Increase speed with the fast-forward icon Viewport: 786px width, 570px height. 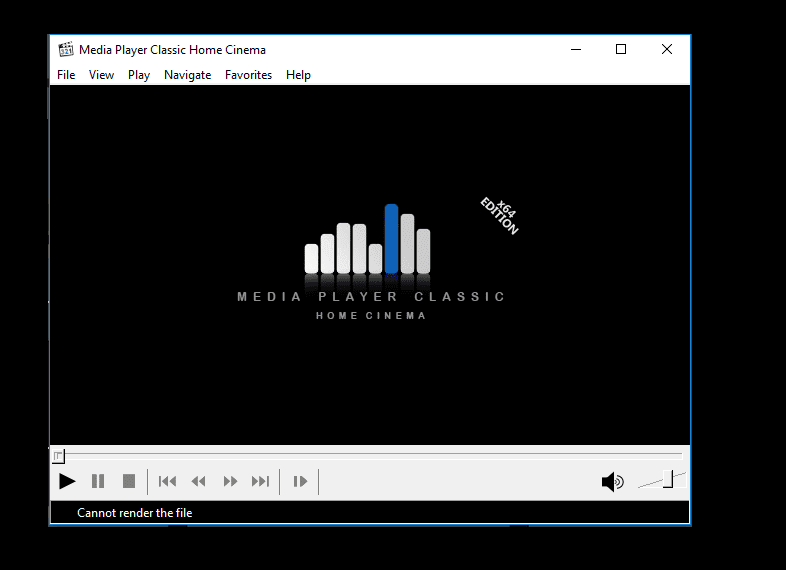pos(230,481)
